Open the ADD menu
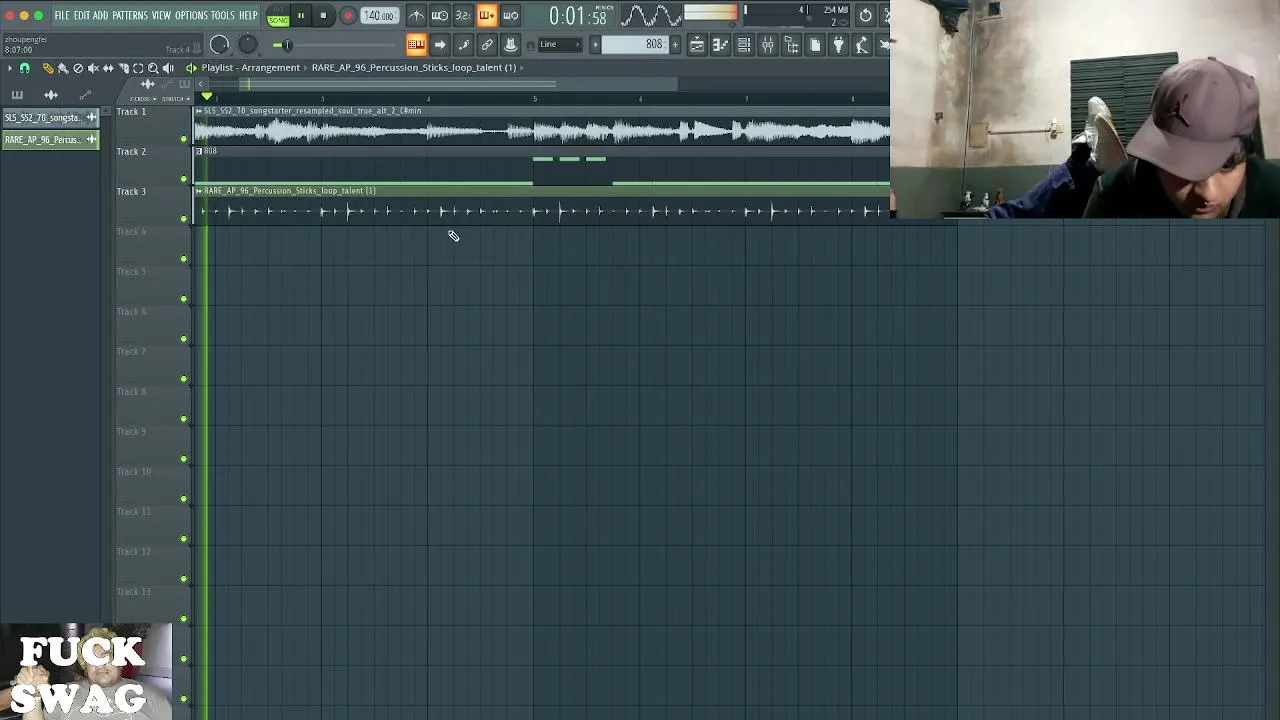 point(101,16)
